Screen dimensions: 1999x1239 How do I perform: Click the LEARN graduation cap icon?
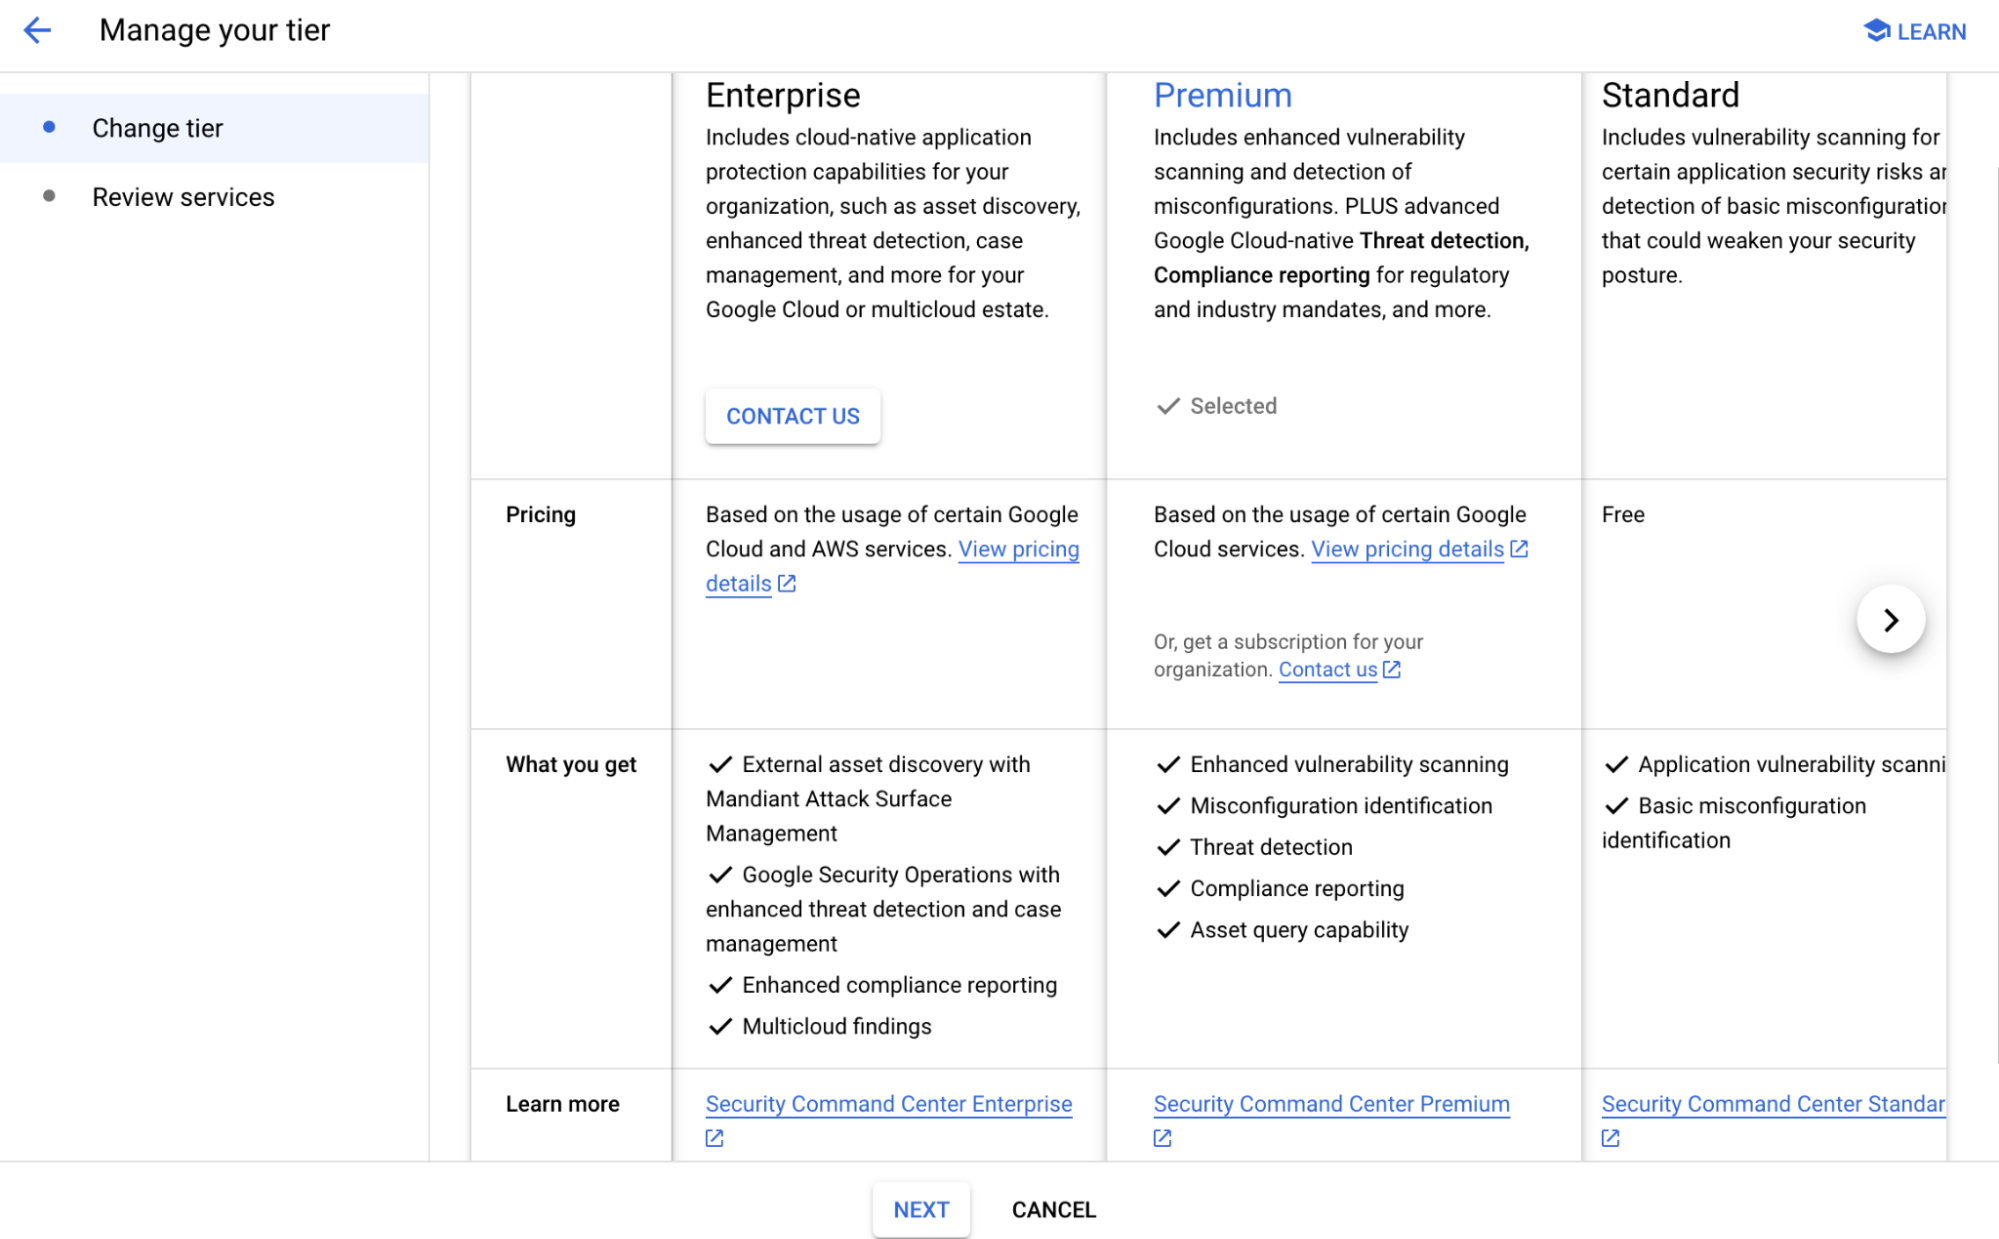1877,31
